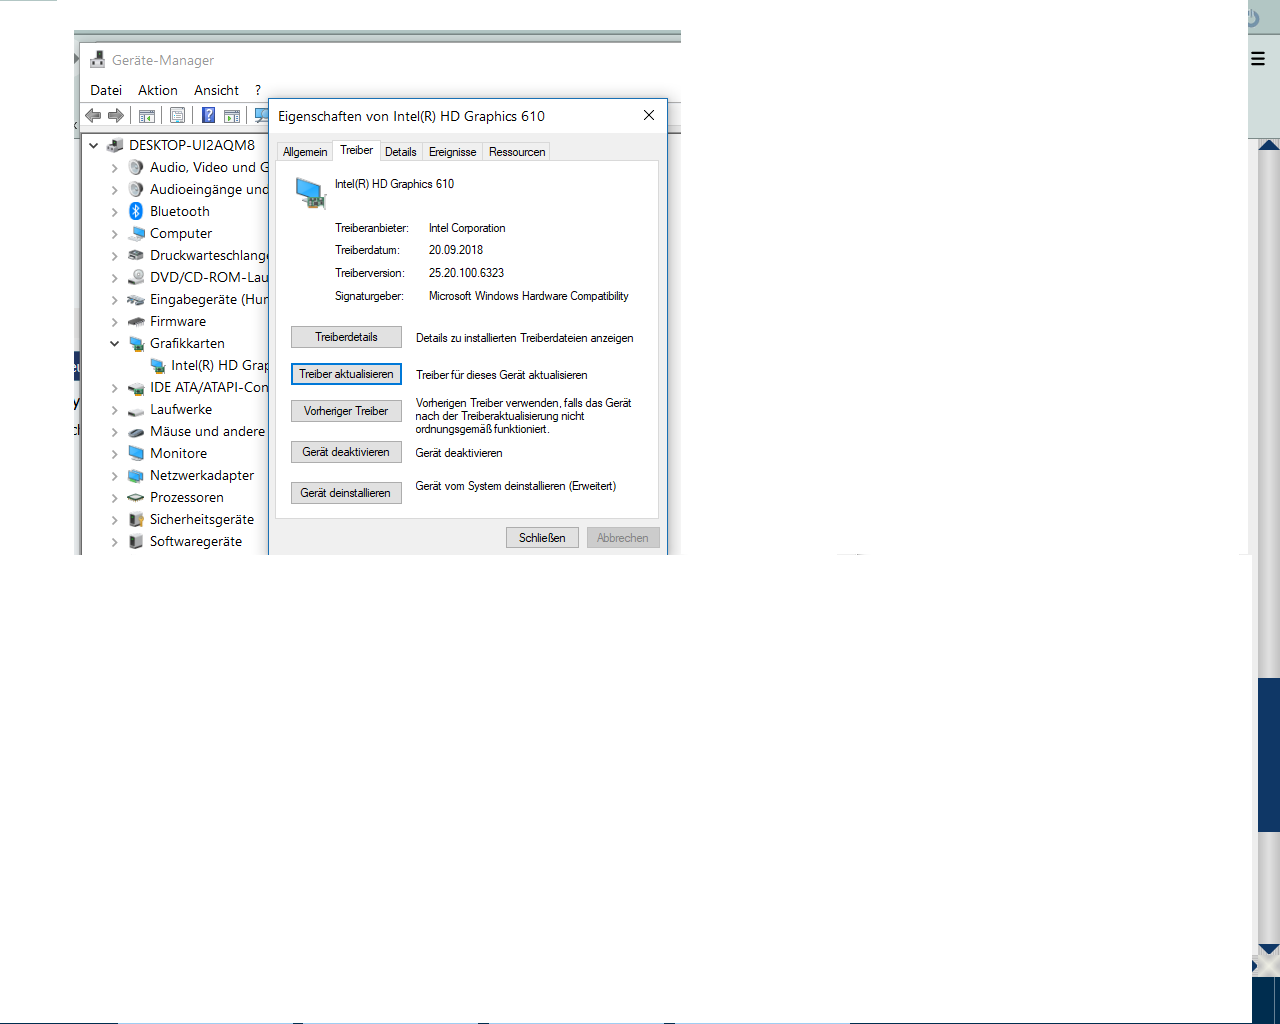1280x1024 pixels.
Task: Open the Aktion menu
Action: click(x=158, y=90)
